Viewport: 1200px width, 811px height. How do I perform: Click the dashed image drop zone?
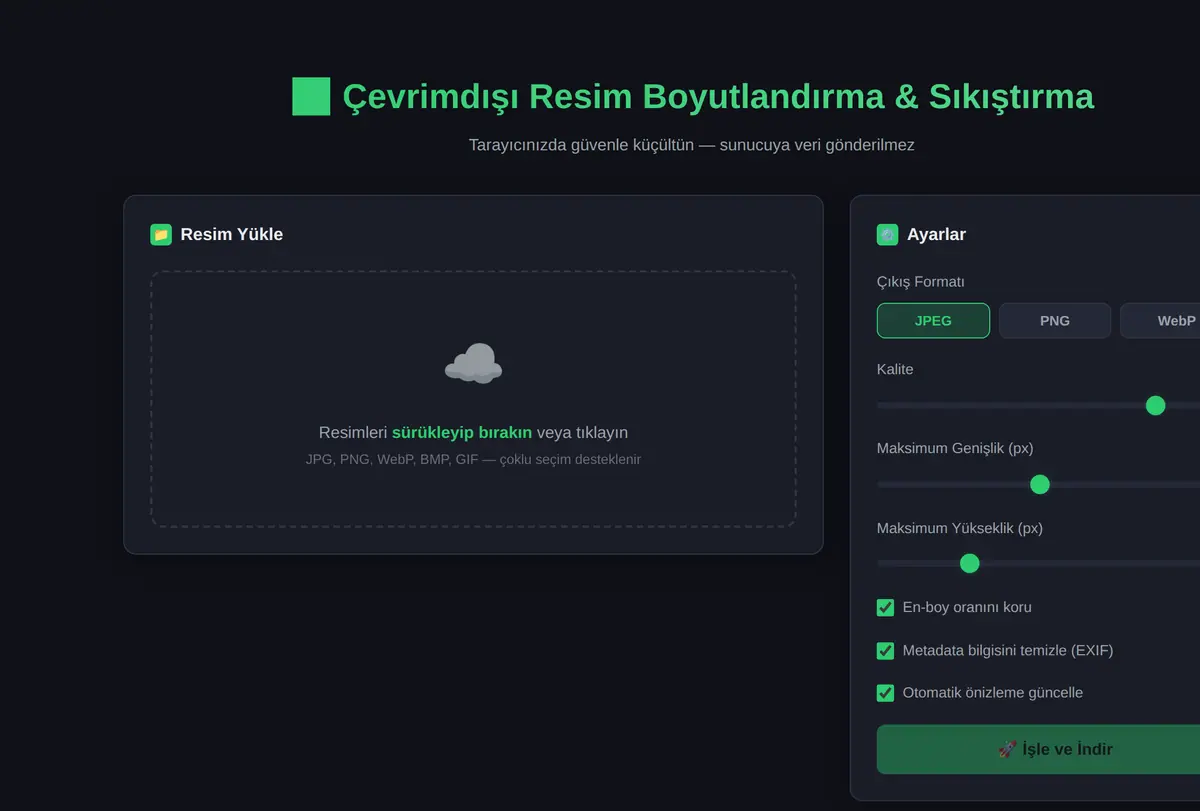click(x=473, y=399)
